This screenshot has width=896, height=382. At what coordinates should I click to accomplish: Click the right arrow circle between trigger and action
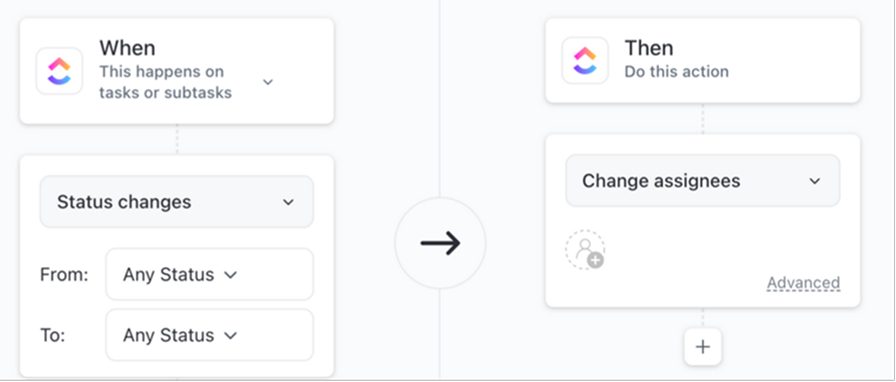(440, 243)
